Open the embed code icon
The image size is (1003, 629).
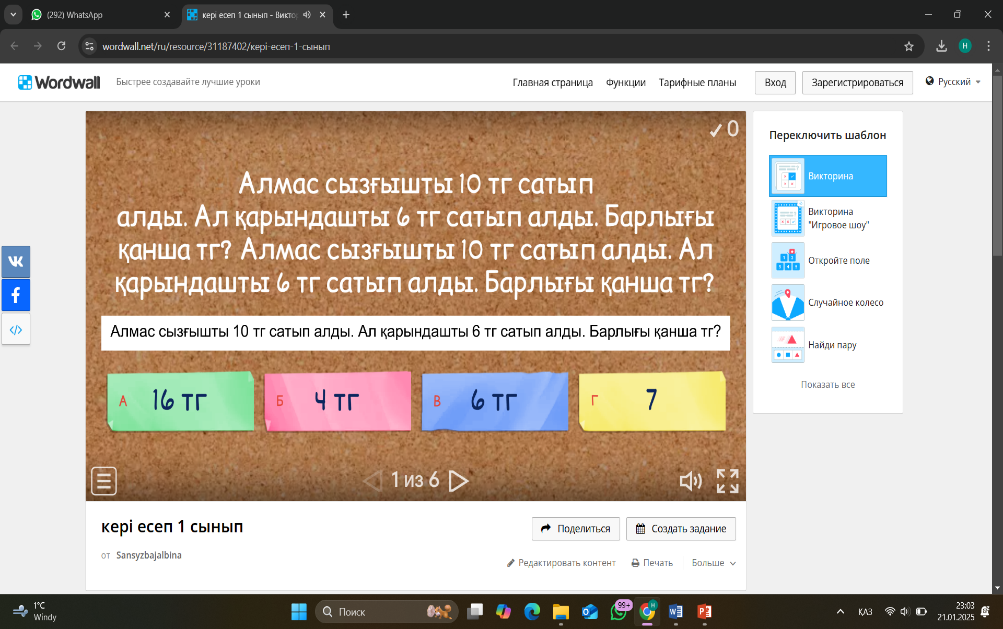tap(16, 330)
